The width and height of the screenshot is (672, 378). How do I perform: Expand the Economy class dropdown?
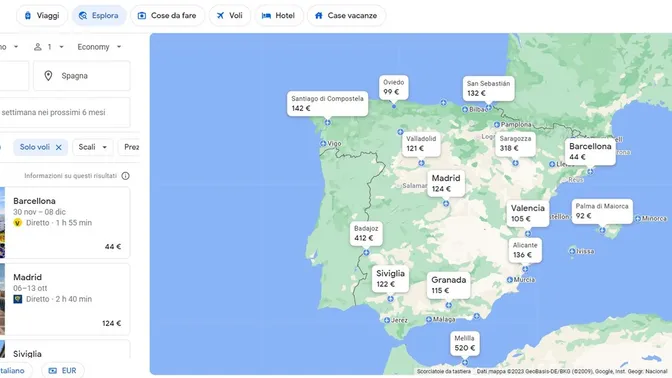pyautogui.click(x=99, y=47)
